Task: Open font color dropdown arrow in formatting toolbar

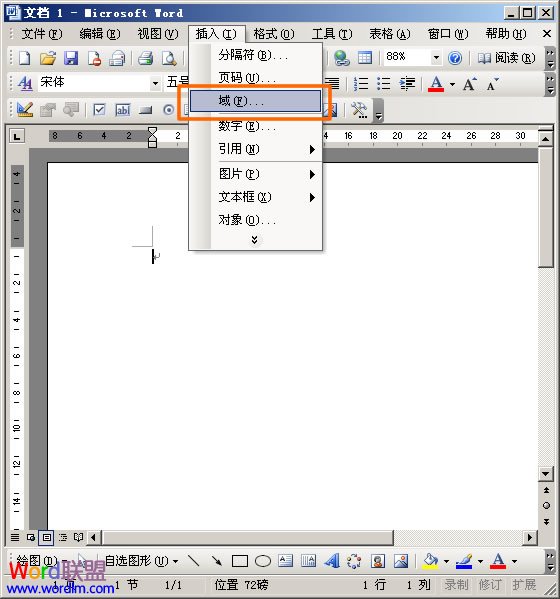Action: [452, 84]
